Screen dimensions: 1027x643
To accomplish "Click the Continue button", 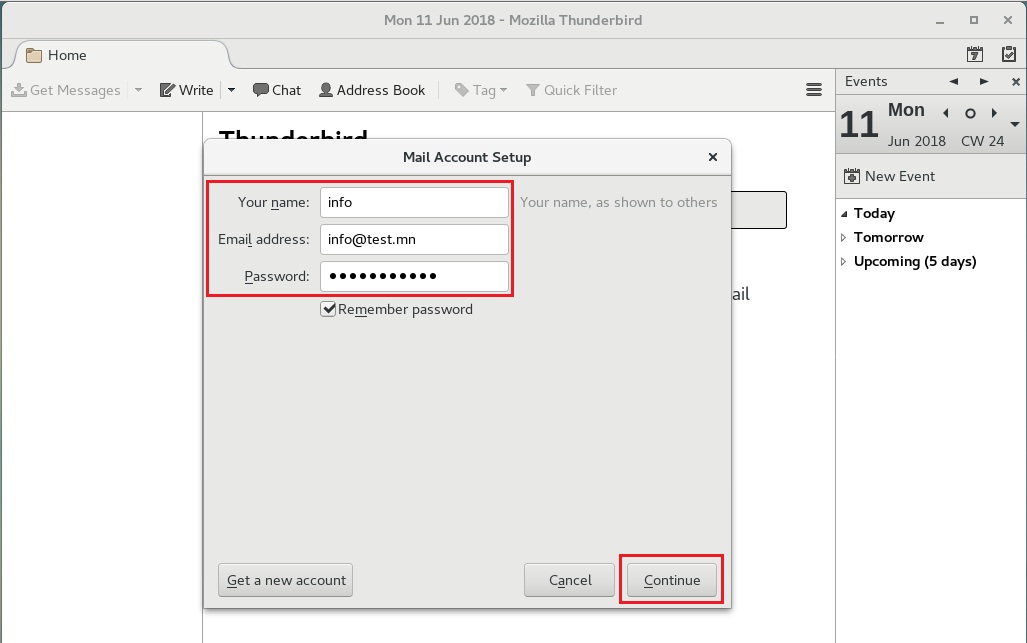I will (672, 580).
